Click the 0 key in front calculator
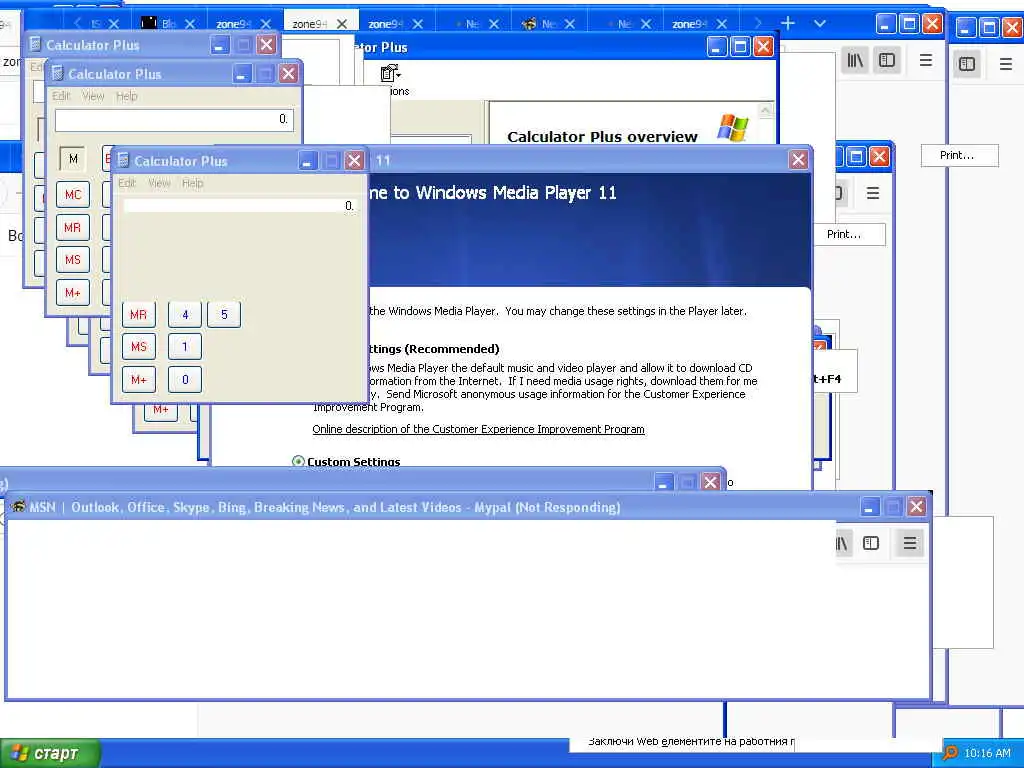This screenshot has width=1024, height=768. point(185,379)
